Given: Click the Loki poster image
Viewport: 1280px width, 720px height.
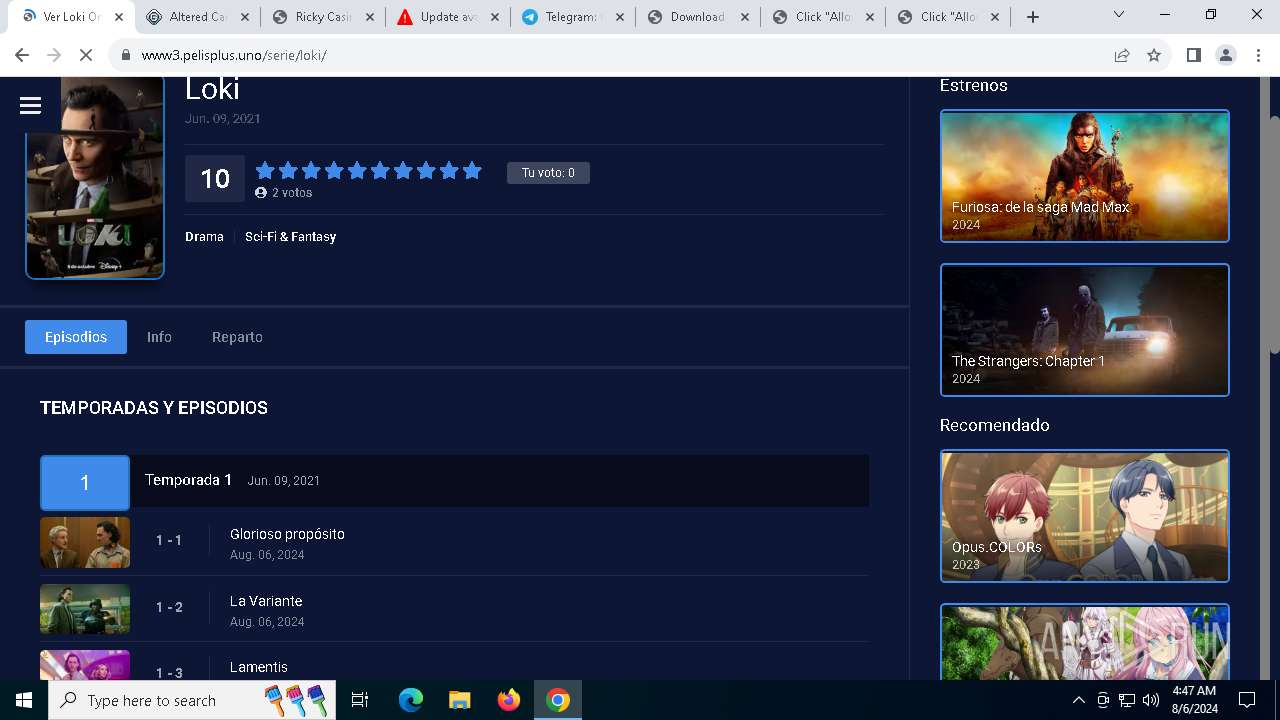Looking at the screenshot, I should tap(95, 178).
